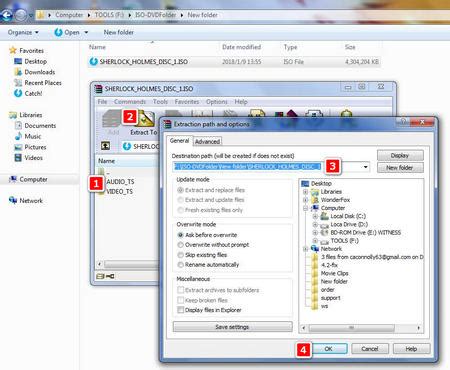Click the Display button
The width and height of the screenshot is (450, 370).
tap(400, 155)
